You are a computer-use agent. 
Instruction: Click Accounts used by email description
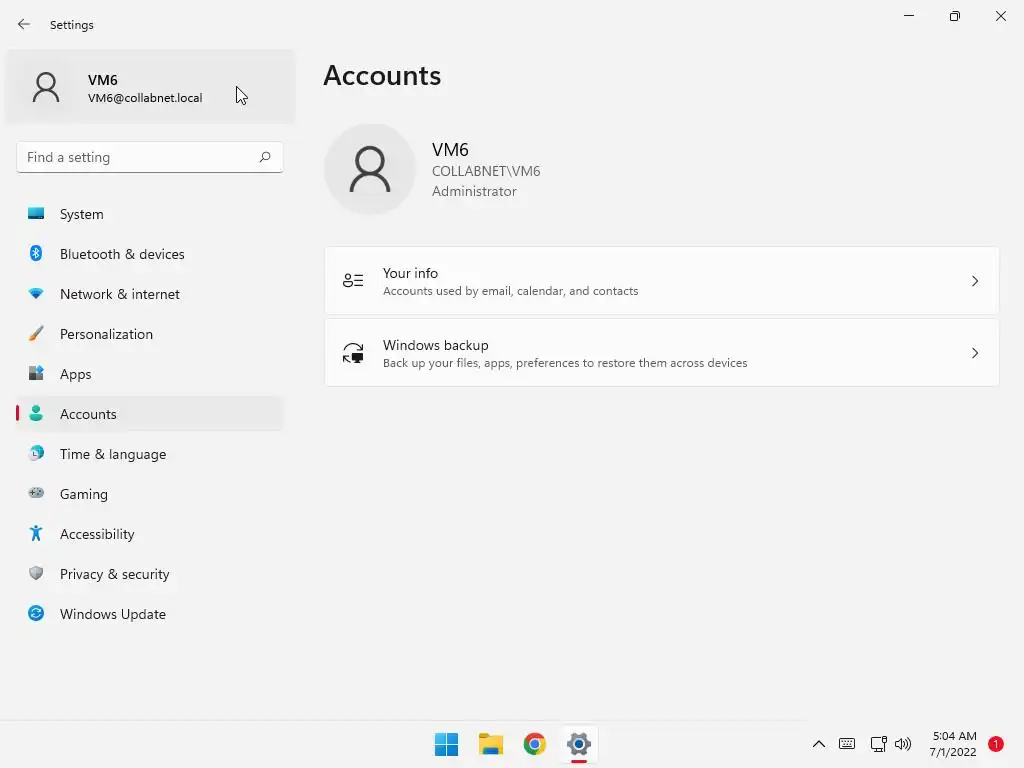coord(510,291)
